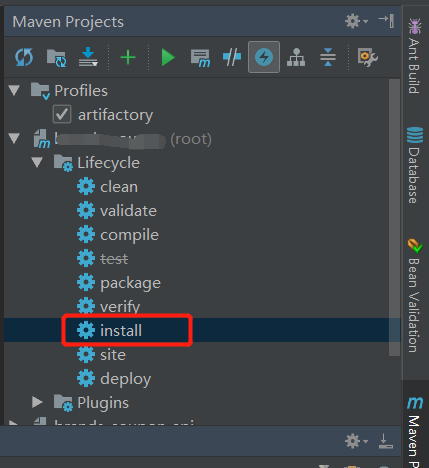Viewport: 429px width, 468px height.
Task: Toggle Offline Mode in Maven toolbar
Action: (x=232, y=57)
